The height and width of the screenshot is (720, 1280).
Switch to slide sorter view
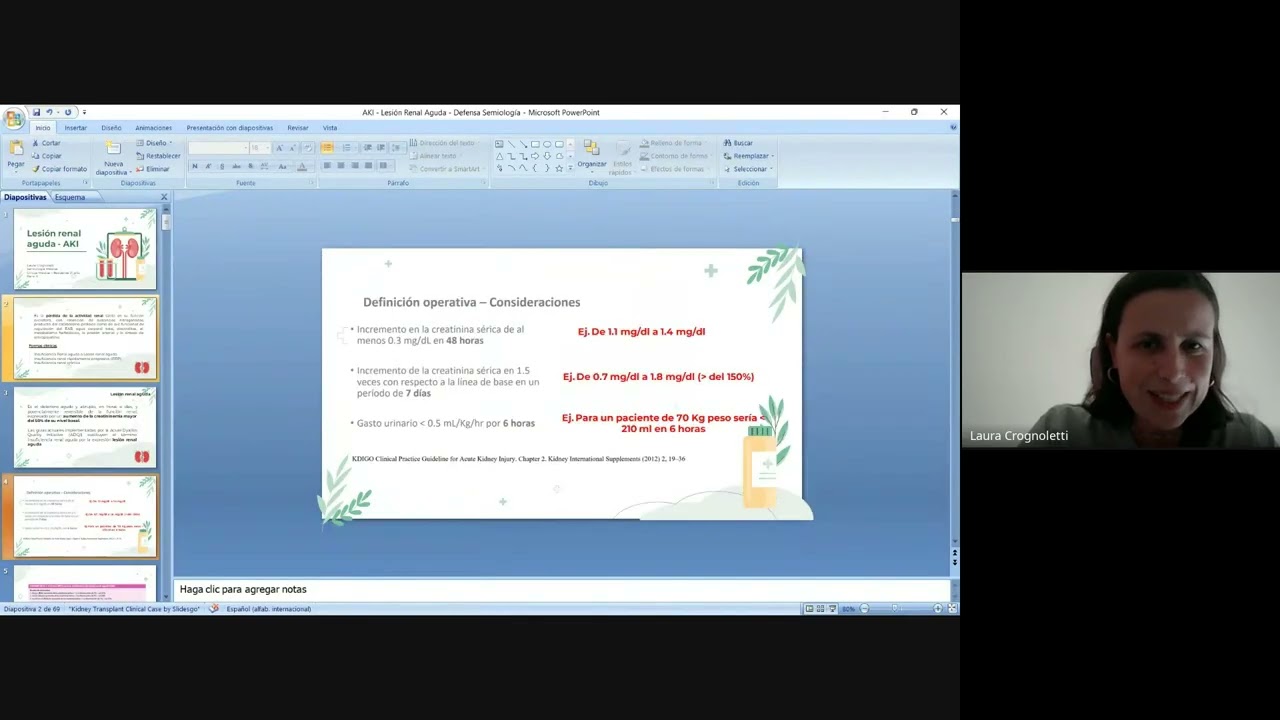click(x=820, y=608)
